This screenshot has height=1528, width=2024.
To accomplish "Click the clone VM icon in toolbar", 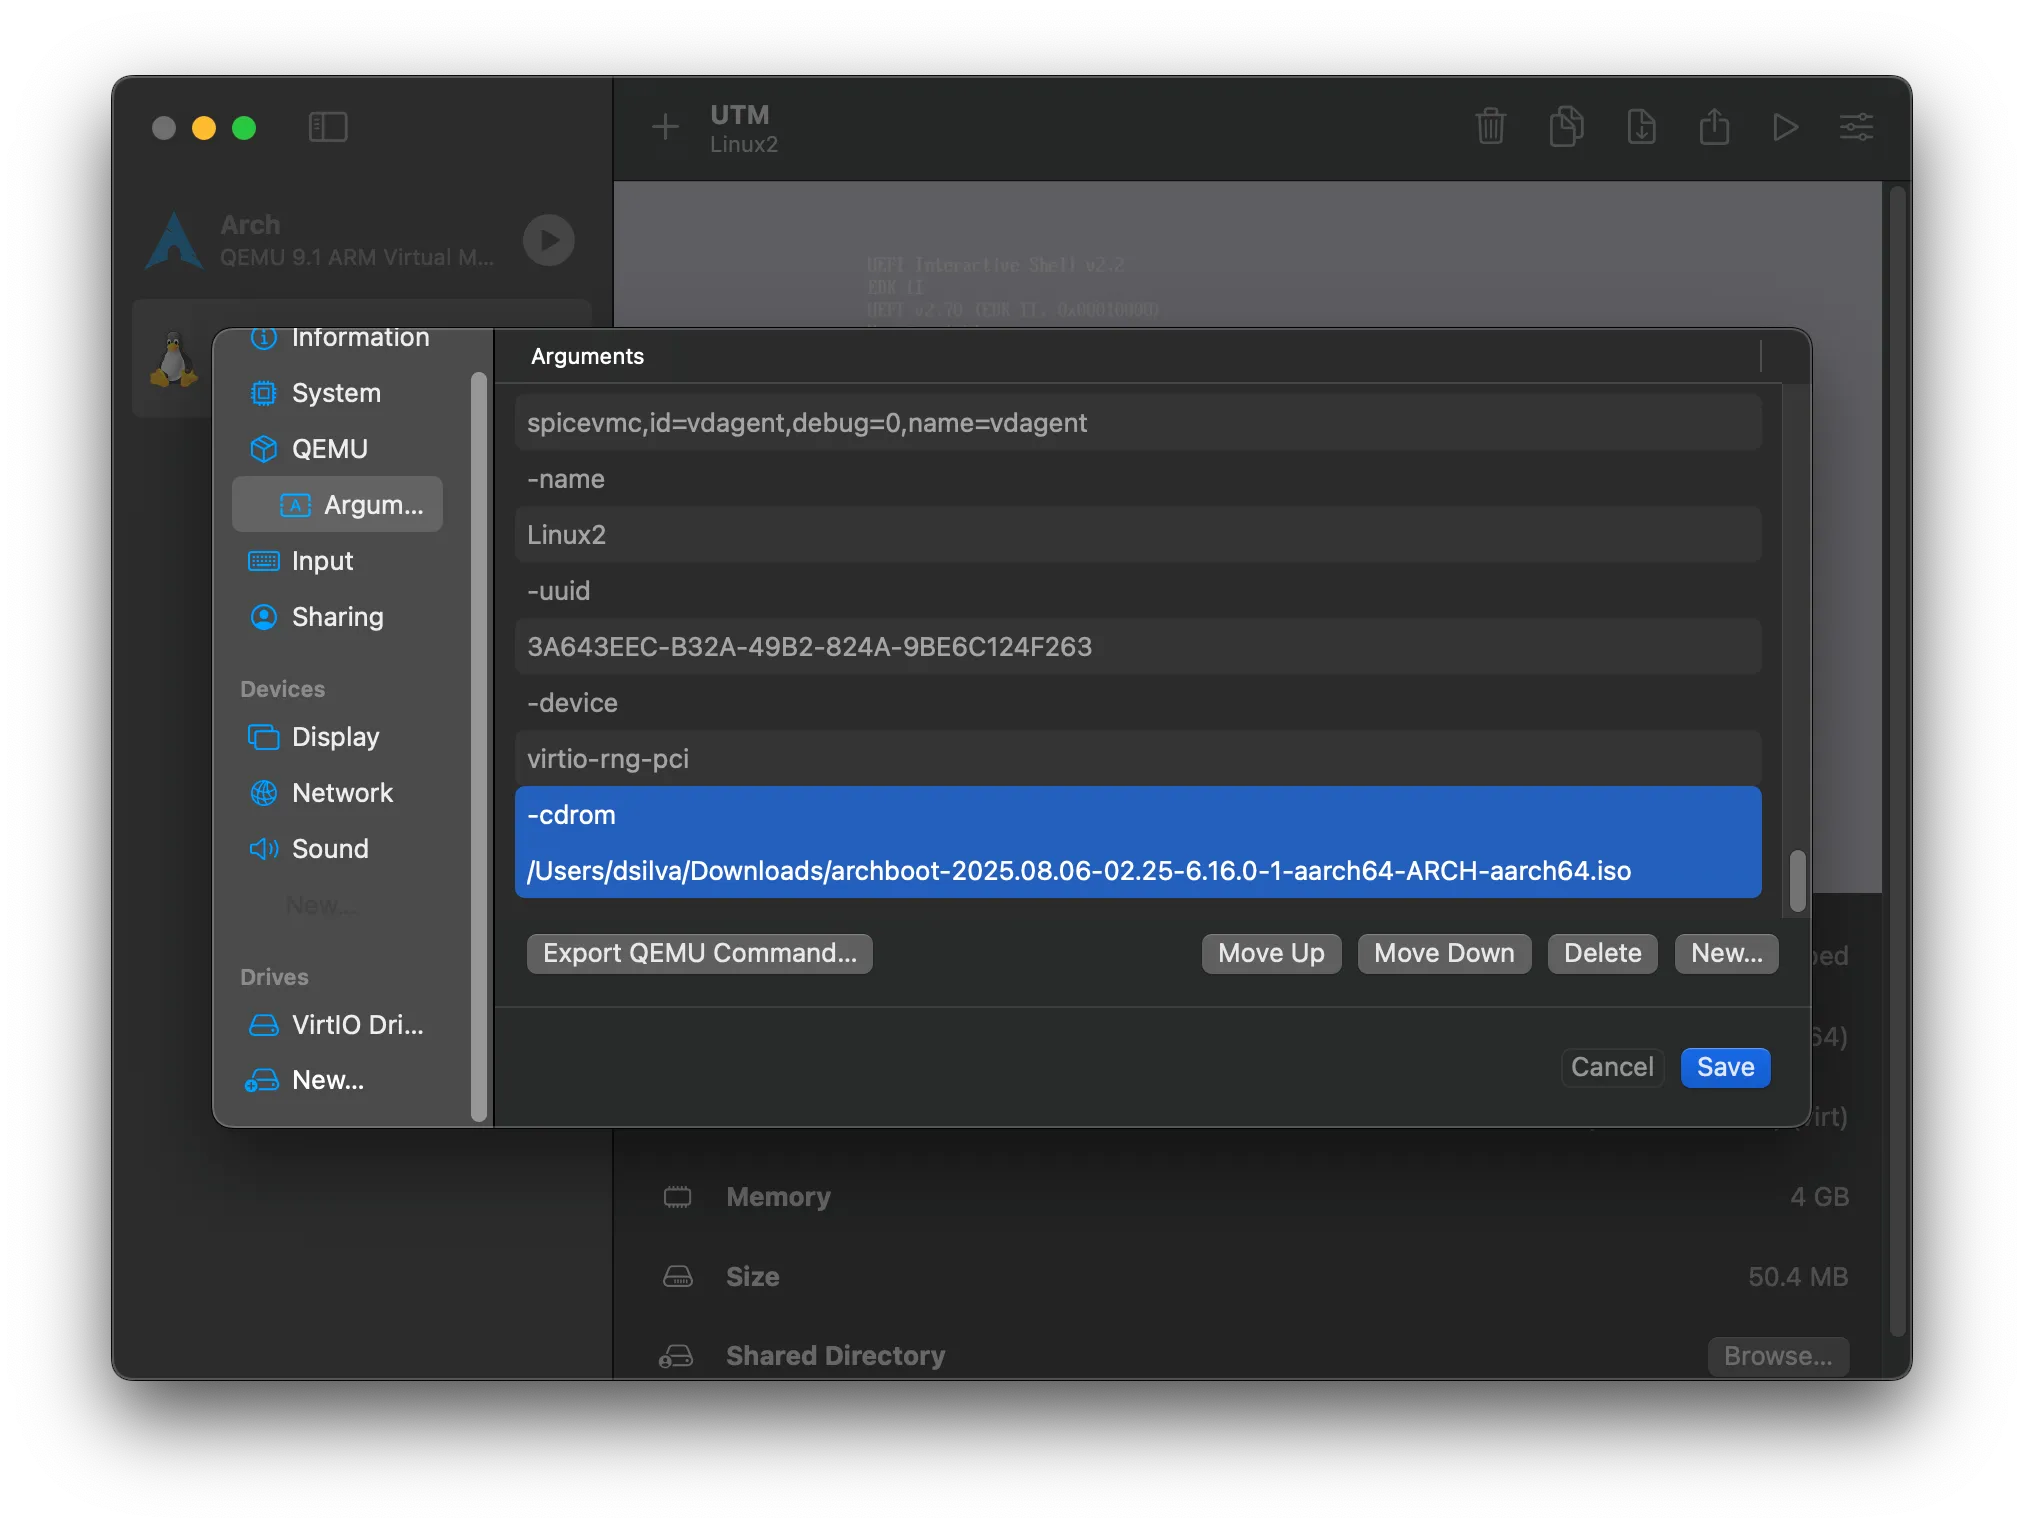I will (1566, 127).
